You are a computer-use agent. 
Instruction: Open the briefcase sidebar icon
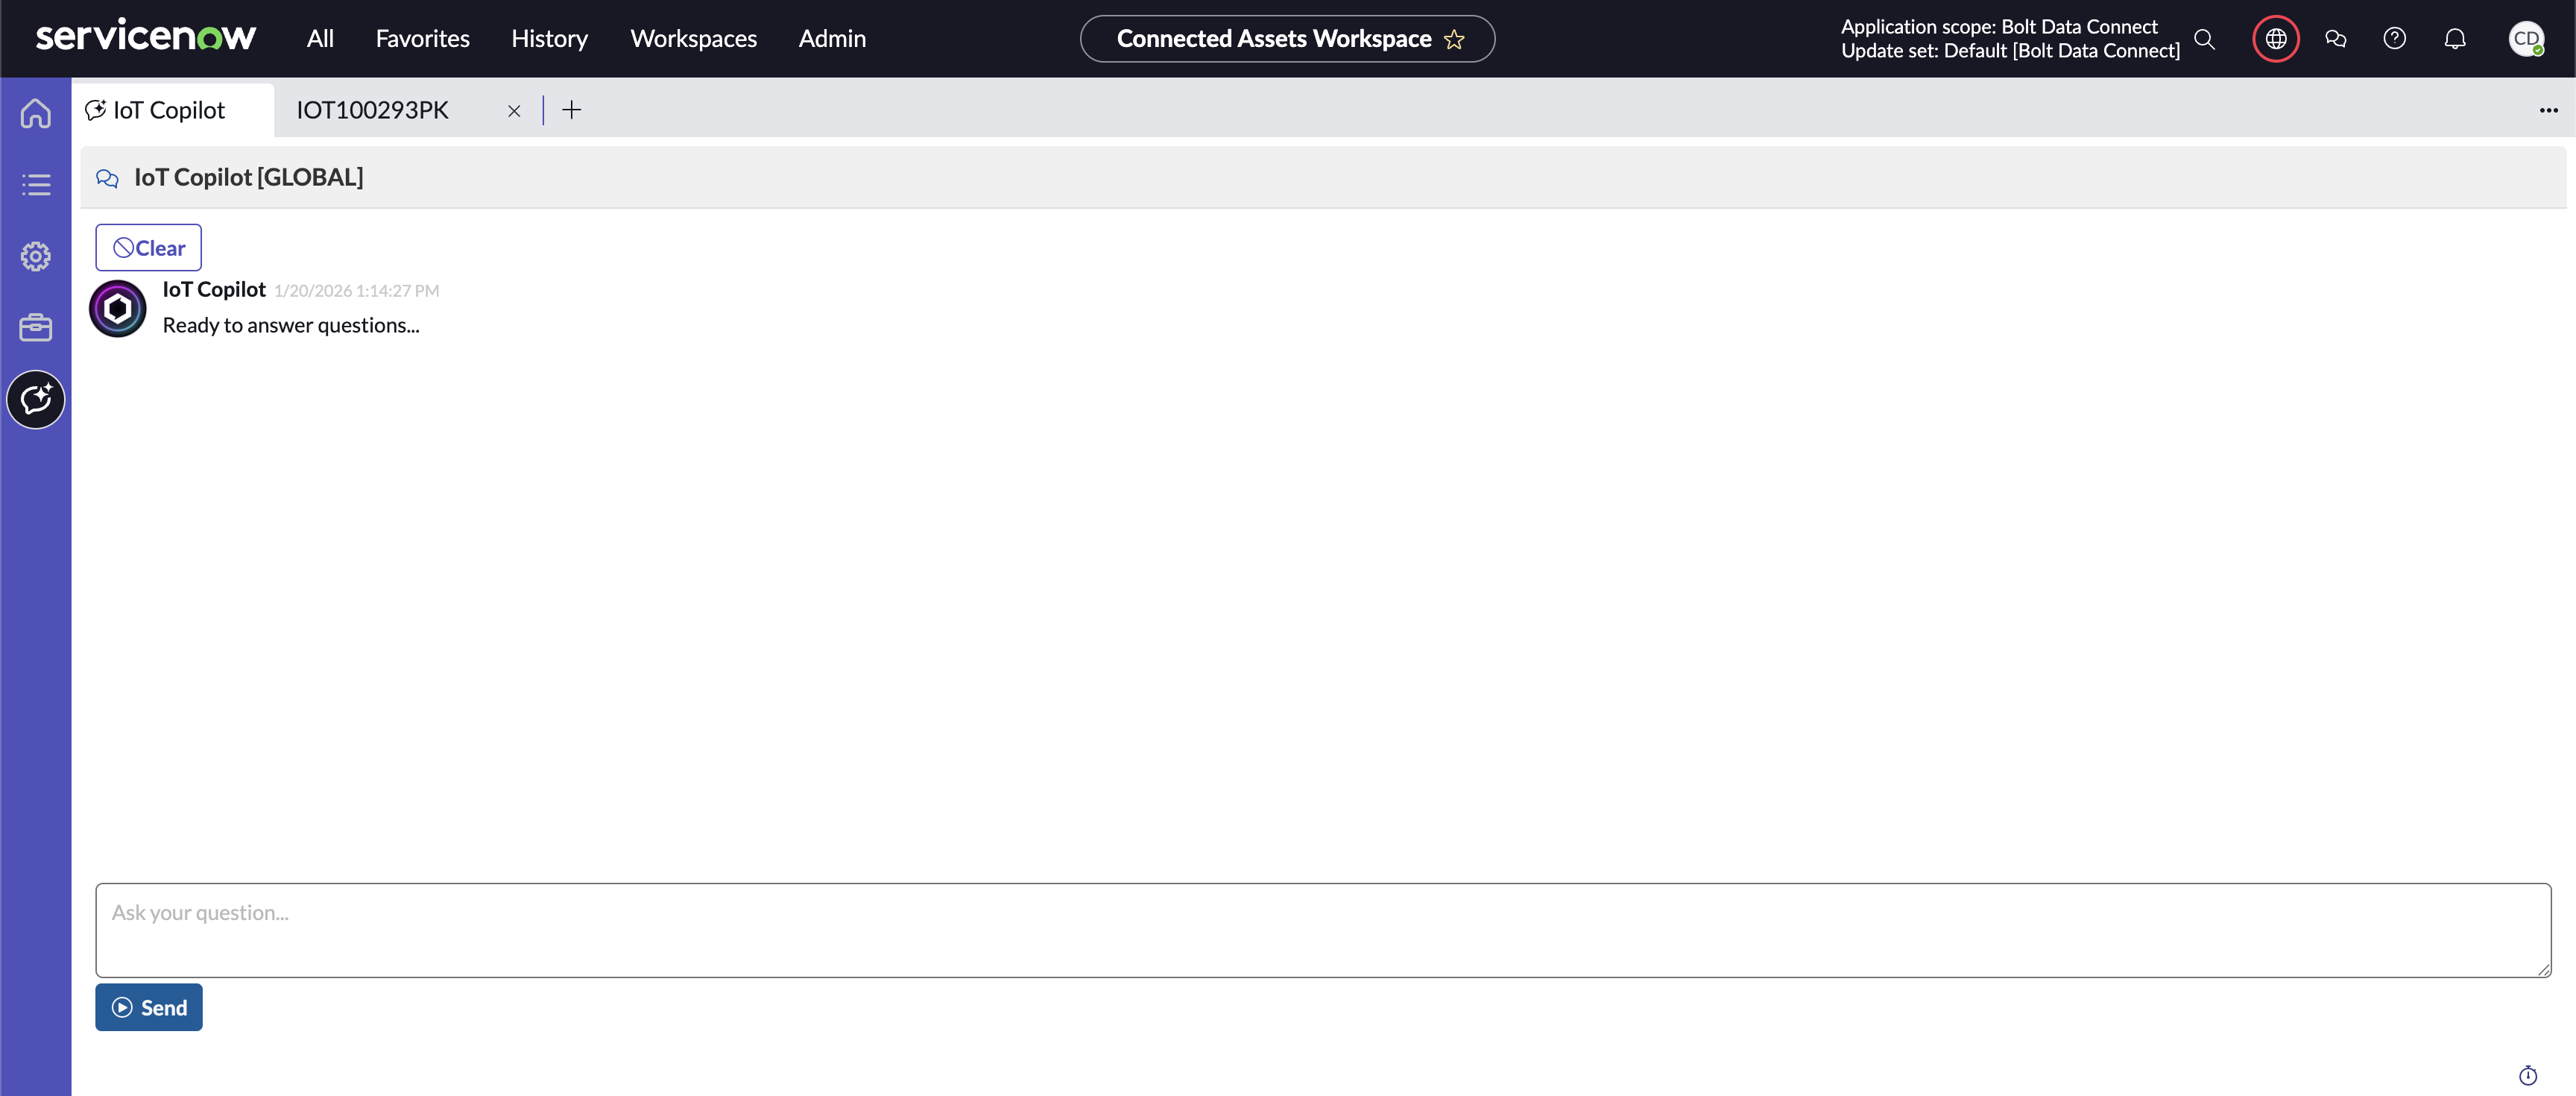(x=36, y=327)
